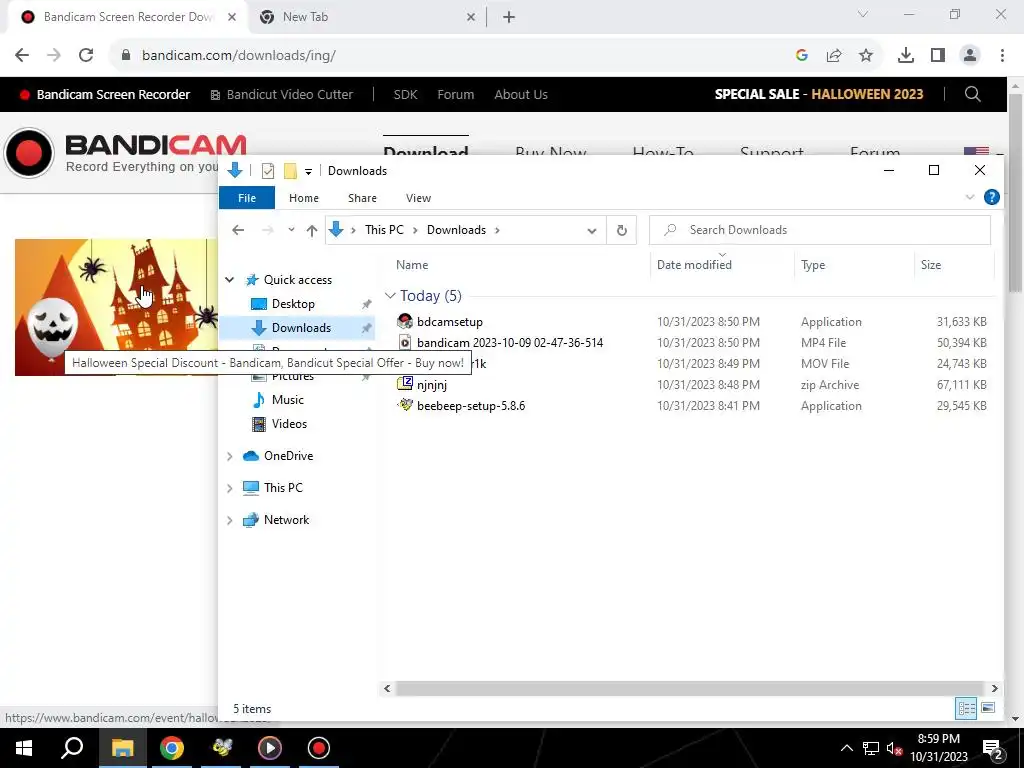The image size is (1024, 768).
Task: Click New folder icon in quick access toolbar
Action: click(x=290, y=171)
